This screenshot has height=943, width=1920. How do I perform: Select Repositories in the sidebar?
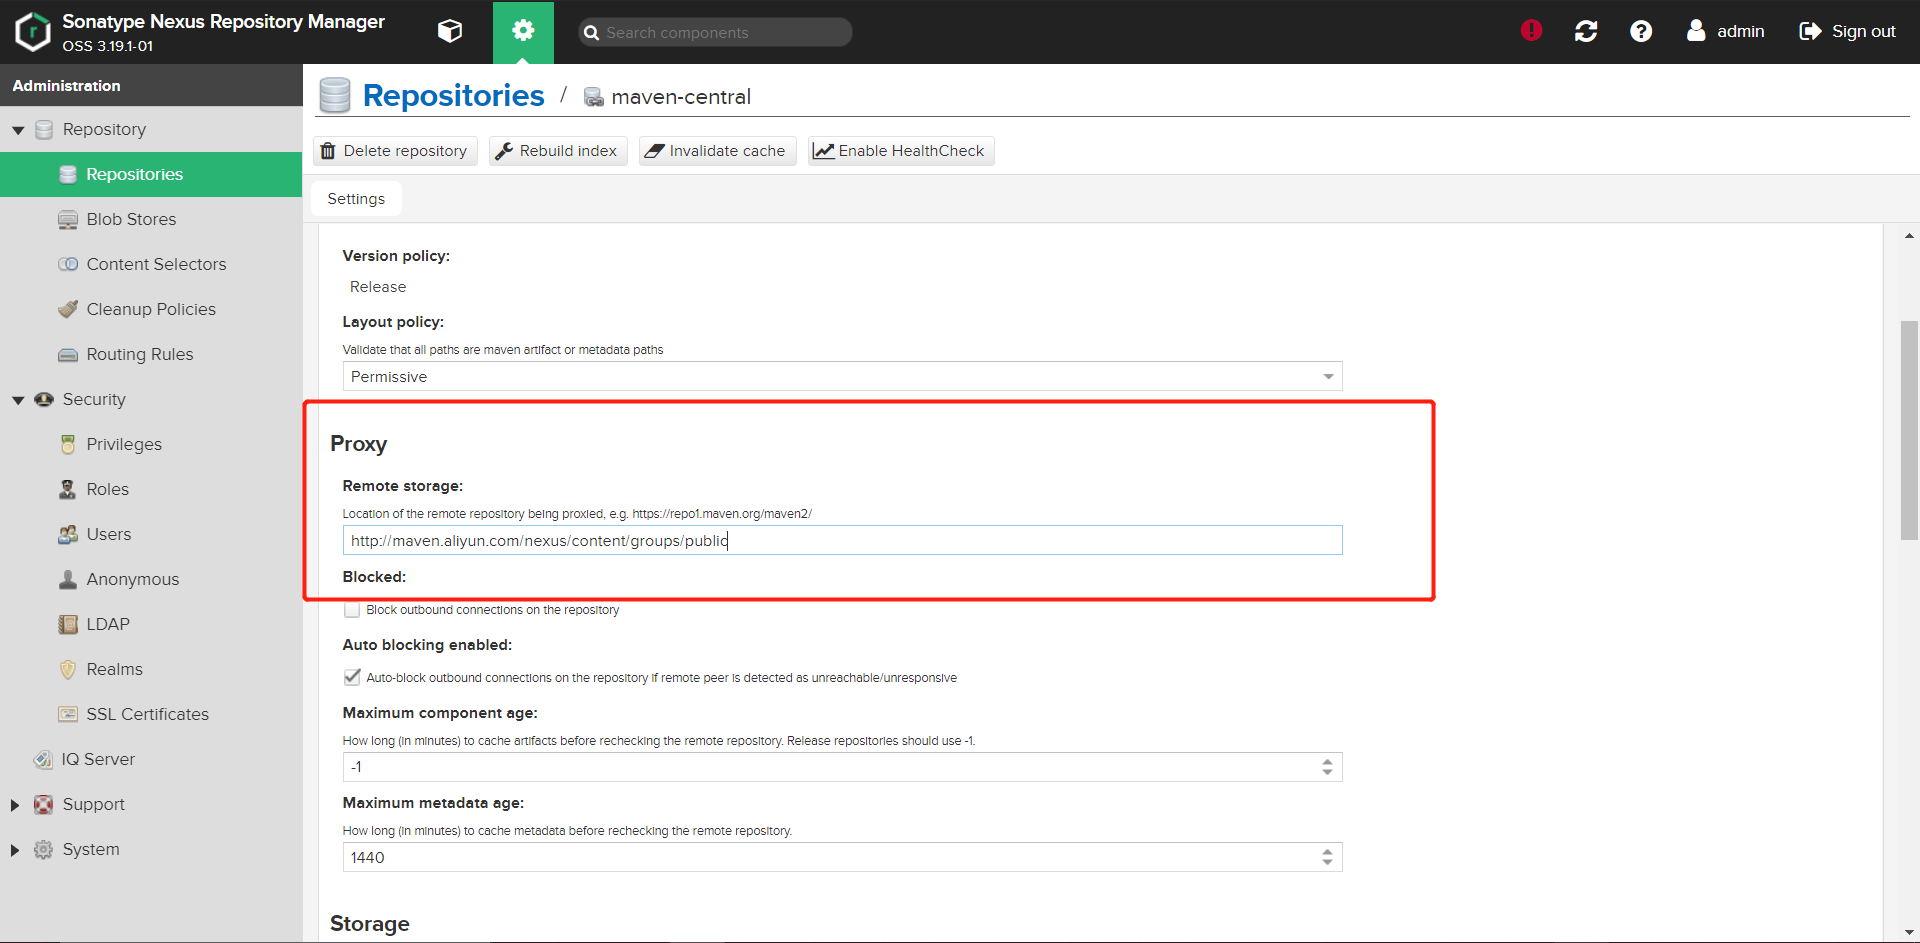(151, 174)
